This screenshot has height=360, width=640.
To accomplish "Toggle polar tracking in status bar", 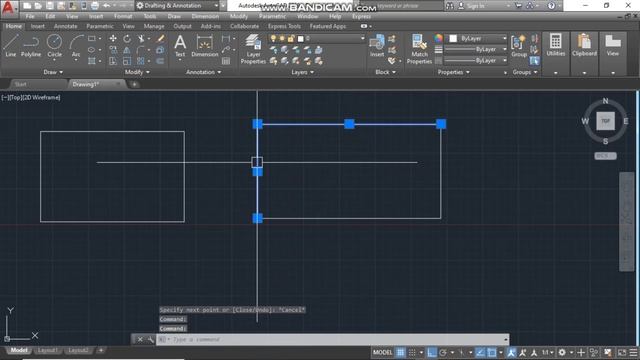I will pyautogui.click(x=443, y=352).
